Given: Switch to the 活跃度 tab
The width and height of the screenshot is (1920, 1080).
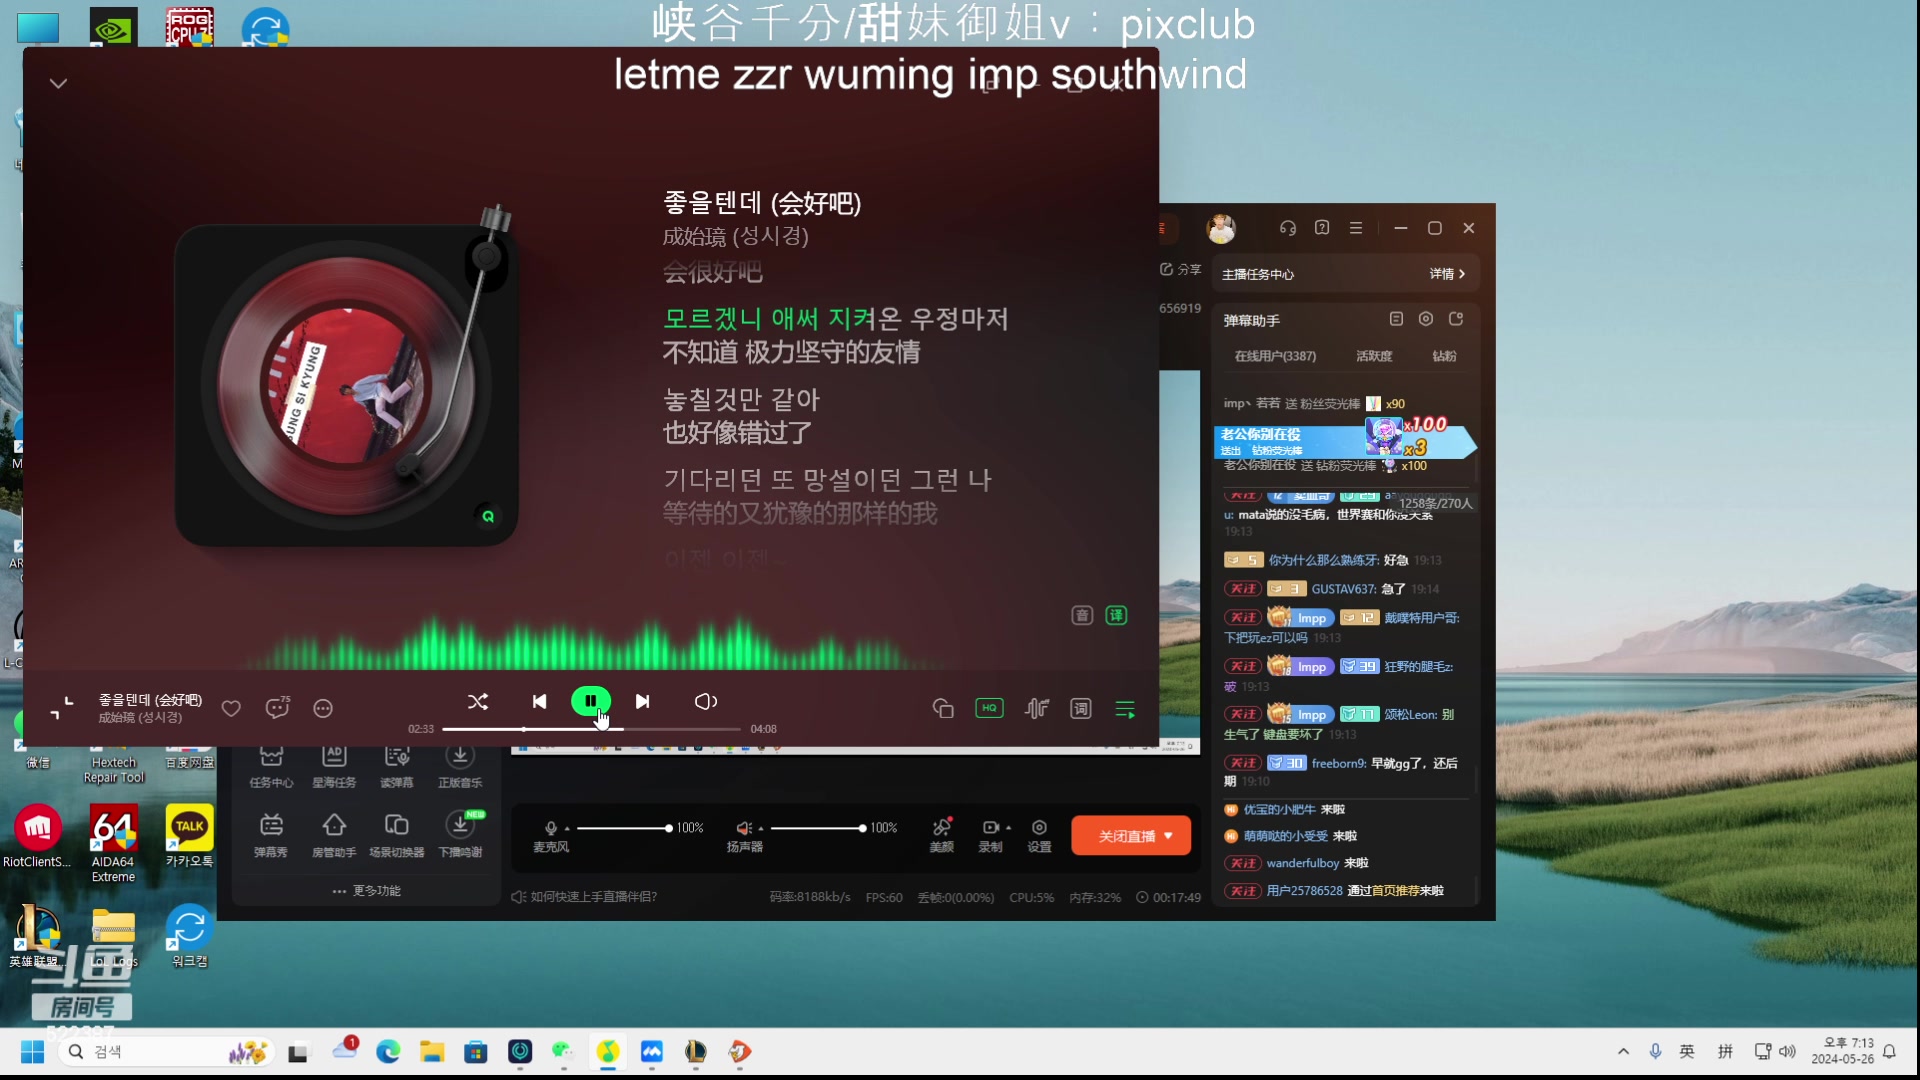Looking at the screenshot, I should [x=1373, y=356].
